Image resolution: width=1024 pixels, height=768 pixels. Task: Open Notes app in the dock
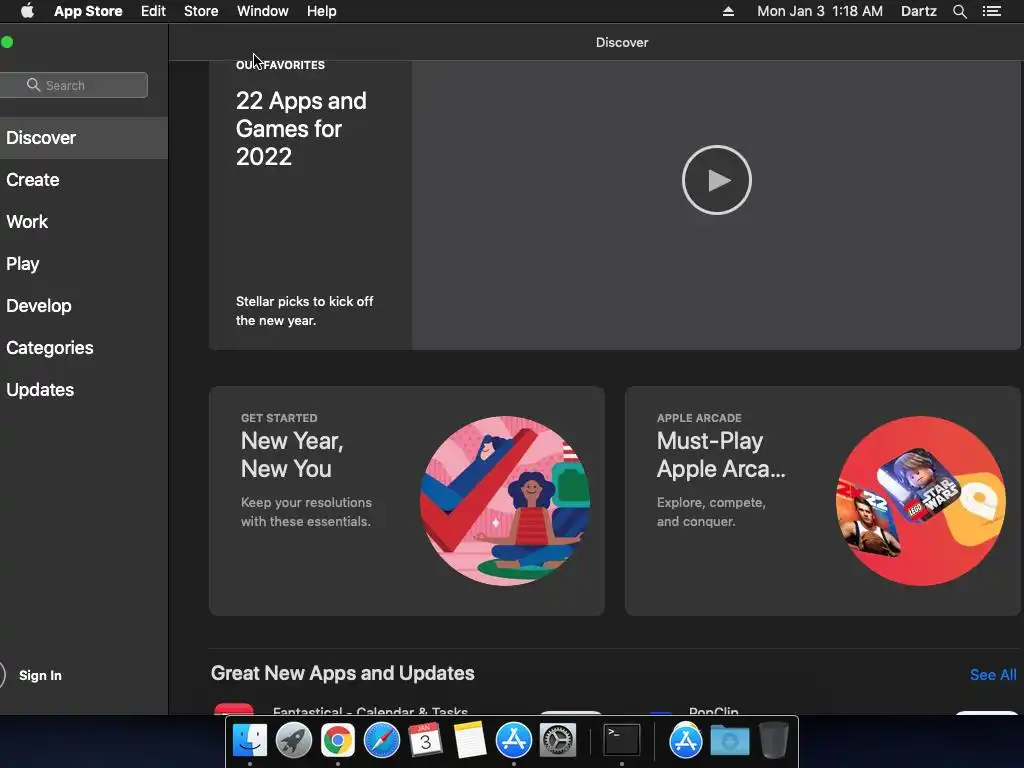[470, 741]
